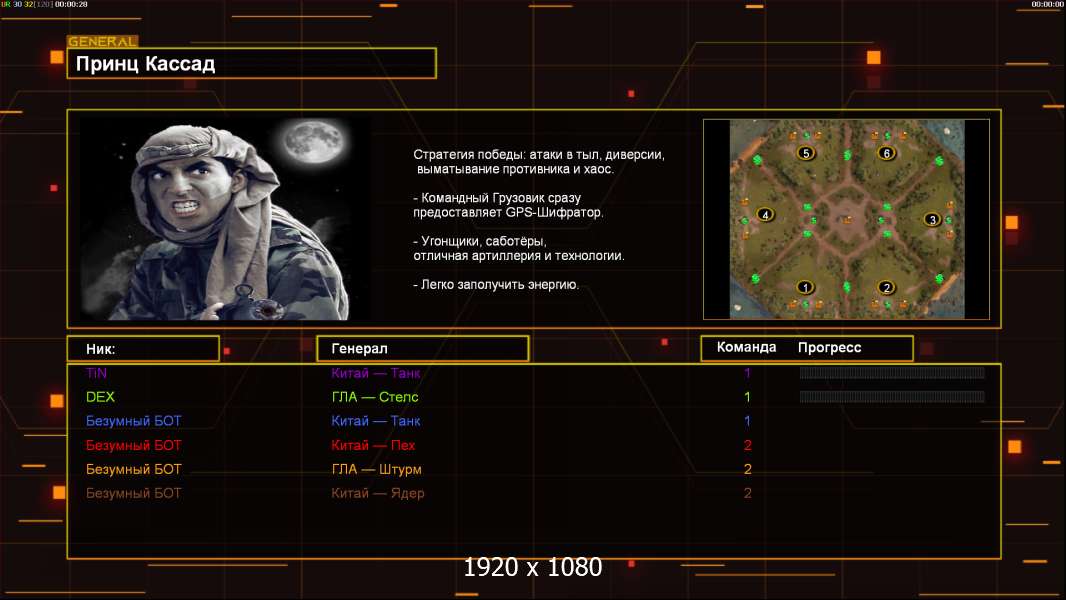Click Китай — Ядер general entry
This screenshot has width=1066, height=600.
tap(378, 493)
